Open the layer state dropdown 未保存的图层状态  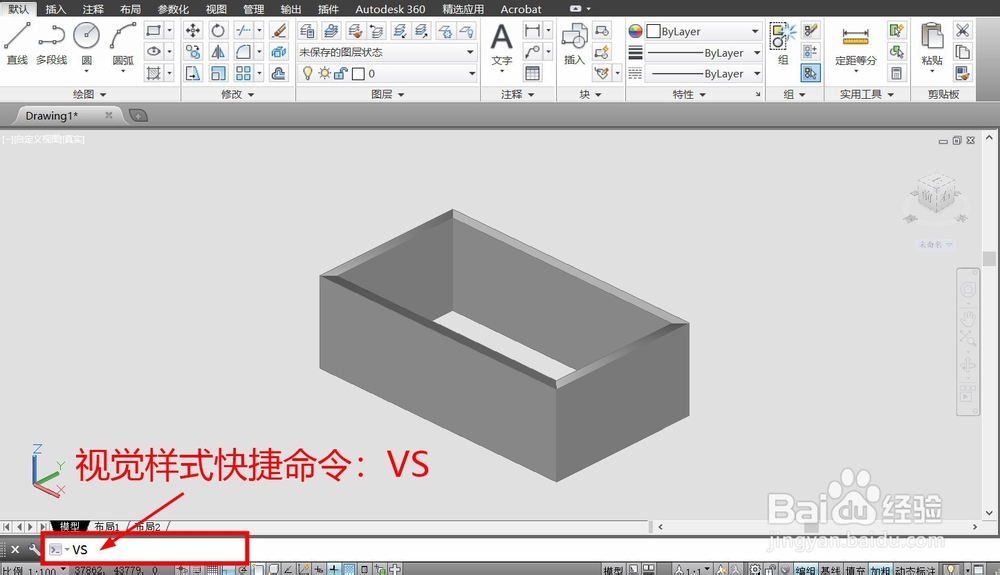coord(387,52)
